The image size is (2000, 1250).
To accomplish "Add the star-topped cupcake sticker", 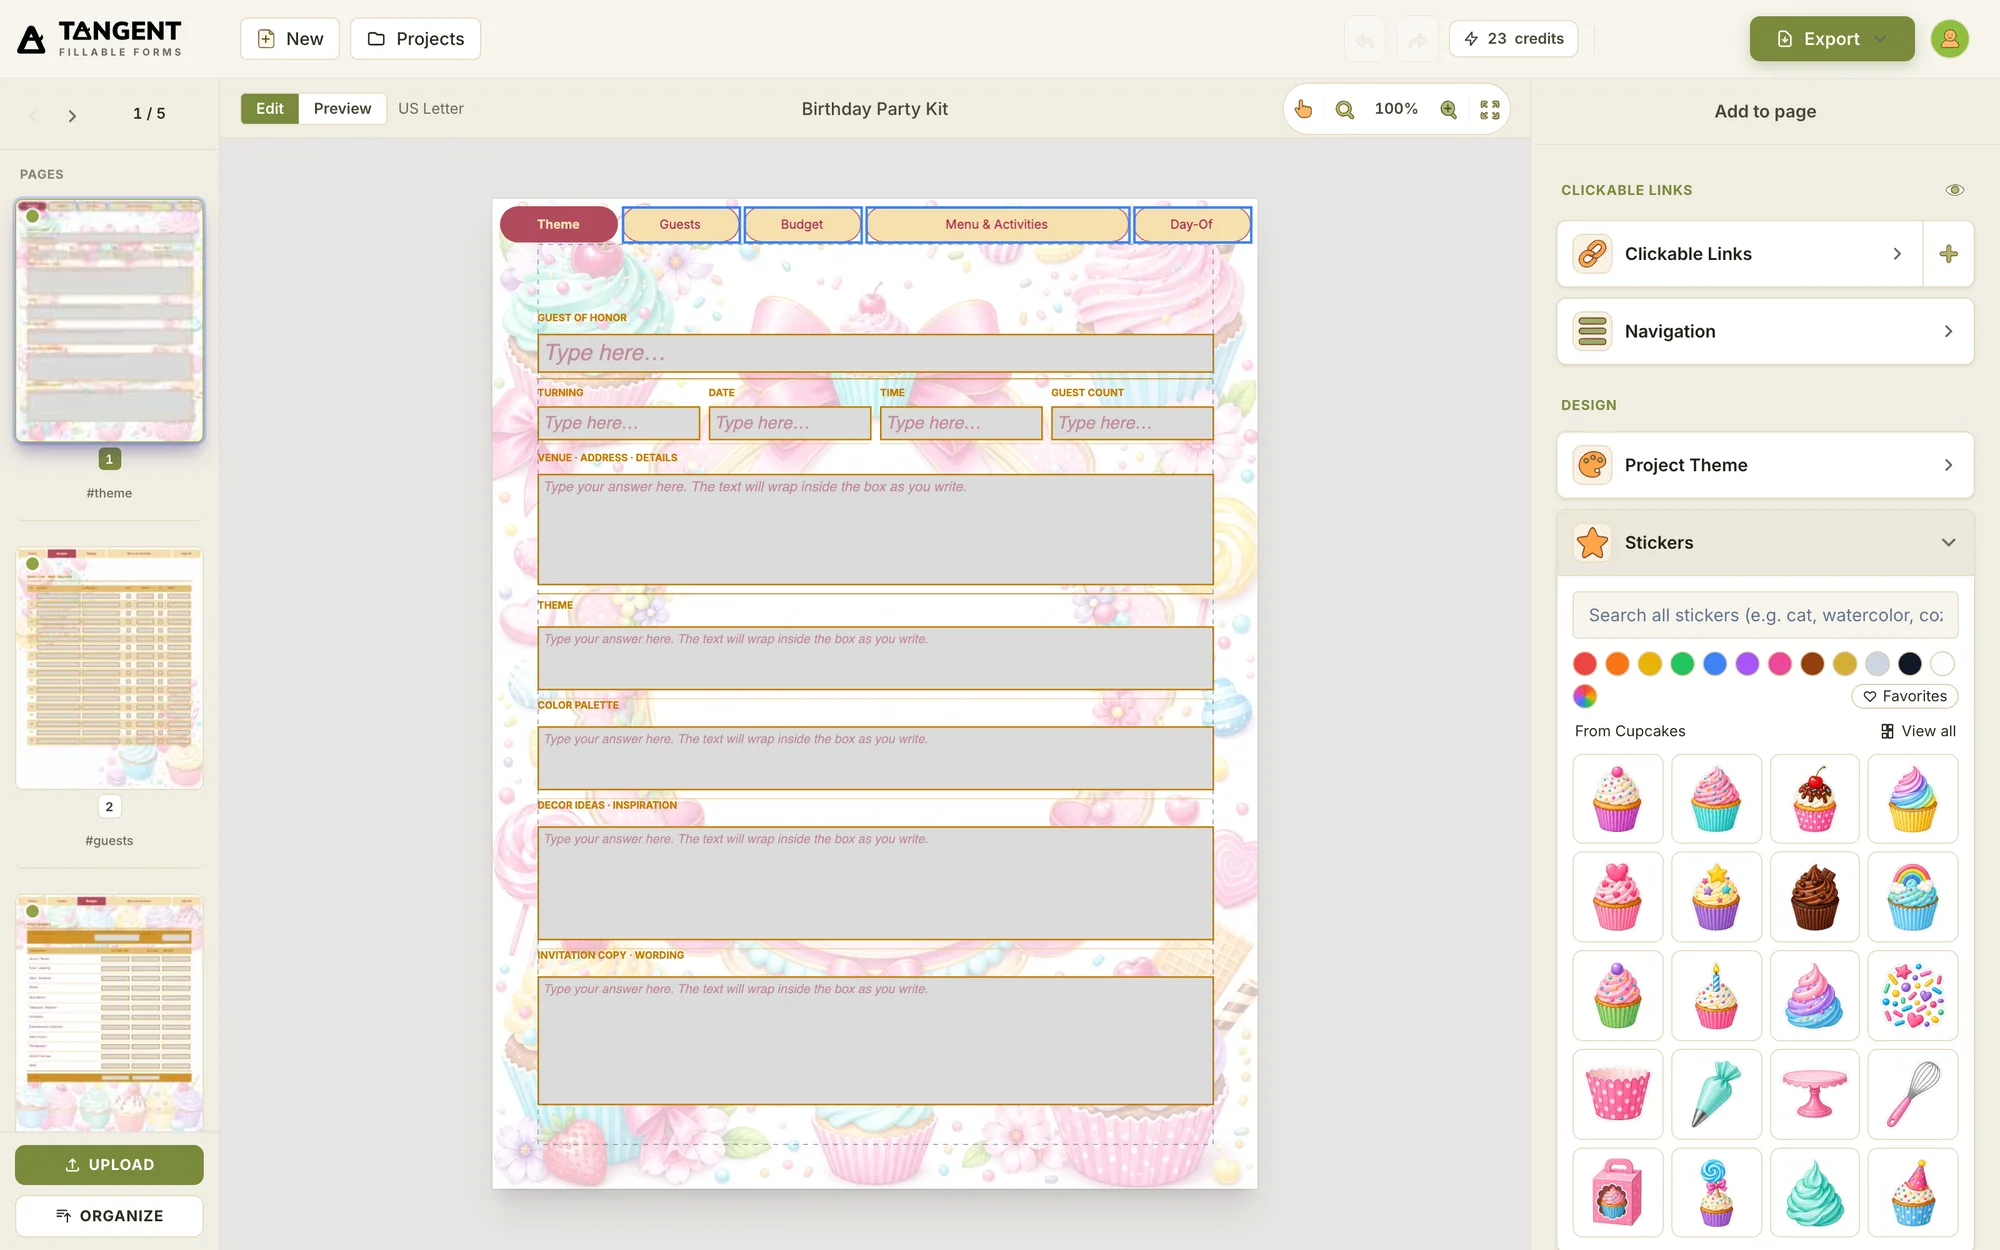I will (1716, 897).
